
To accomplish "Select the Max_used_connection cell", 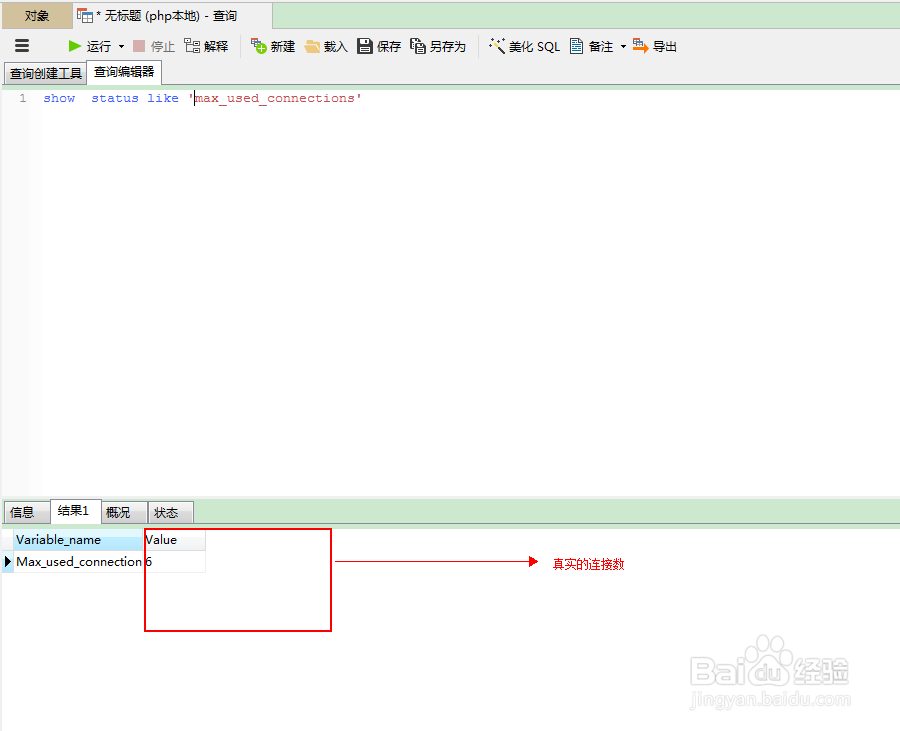I will pyautogui.click(x=78, y=562).
